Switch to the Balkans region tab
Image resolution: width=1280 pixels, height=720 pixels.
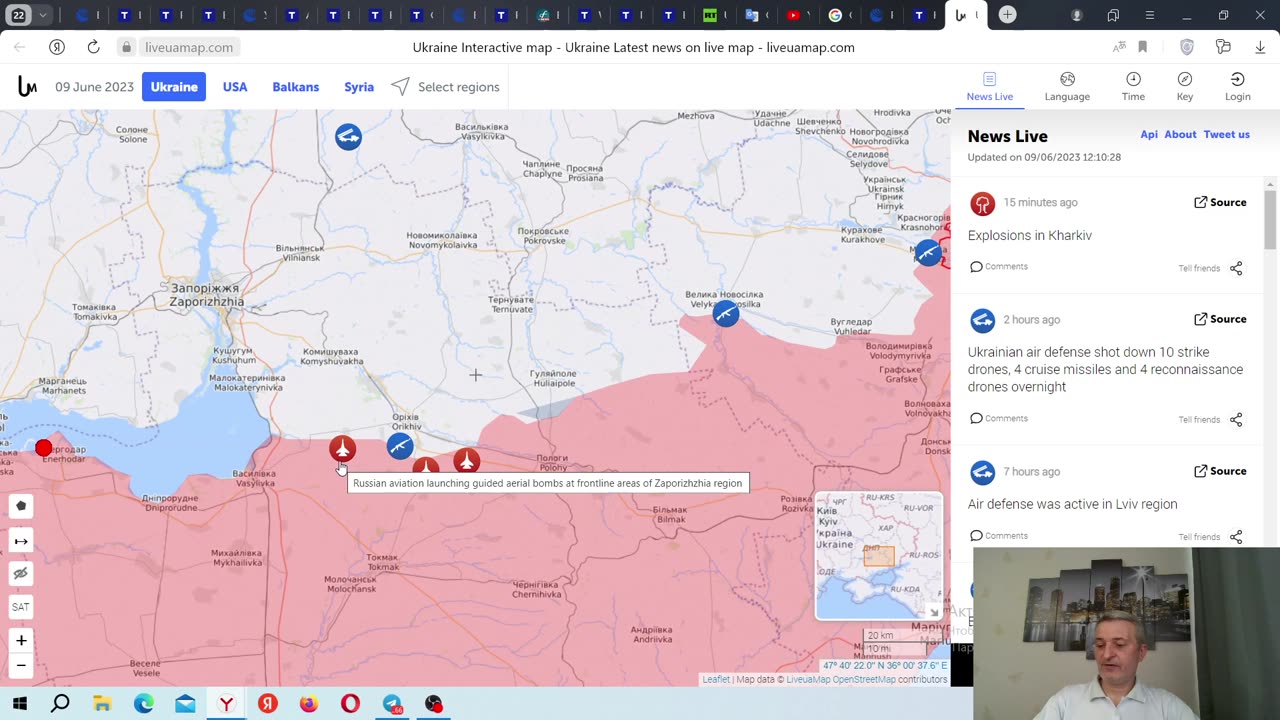pyautogui.click(x=296, y=87)
